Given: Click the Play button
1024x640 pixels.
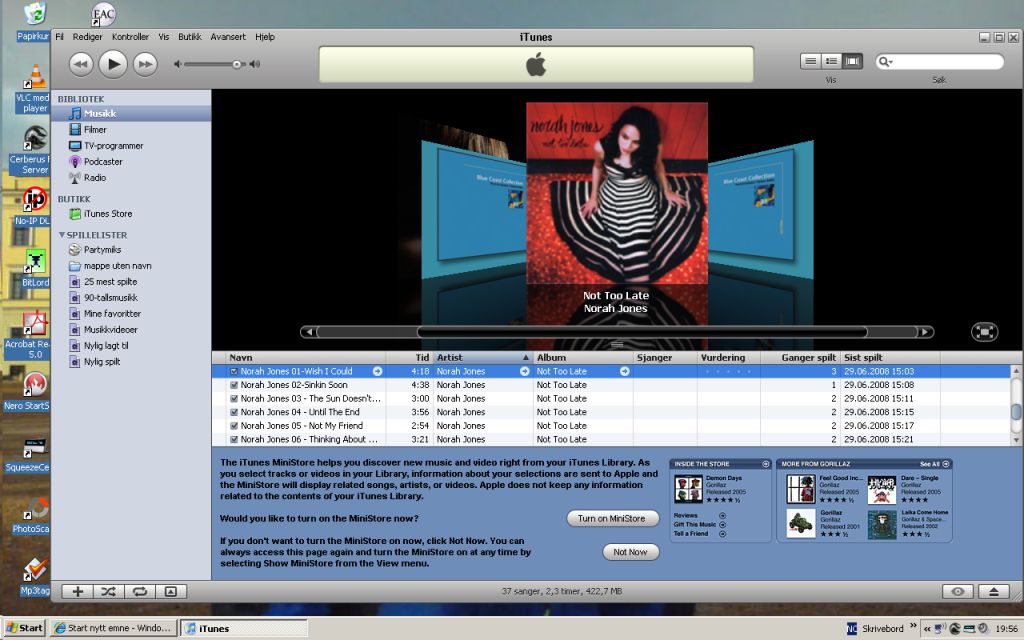Looking at the screenshot, I should pyautogui.click(x=113, y=64).
